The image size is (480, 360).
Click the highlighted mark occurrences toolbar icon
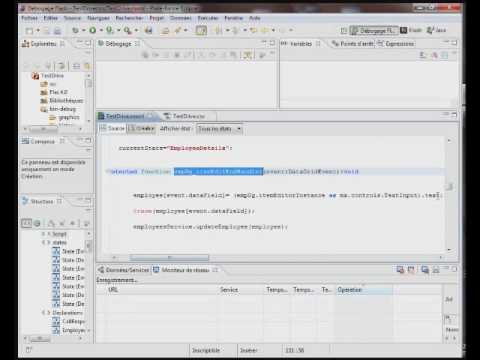point(201,30)
